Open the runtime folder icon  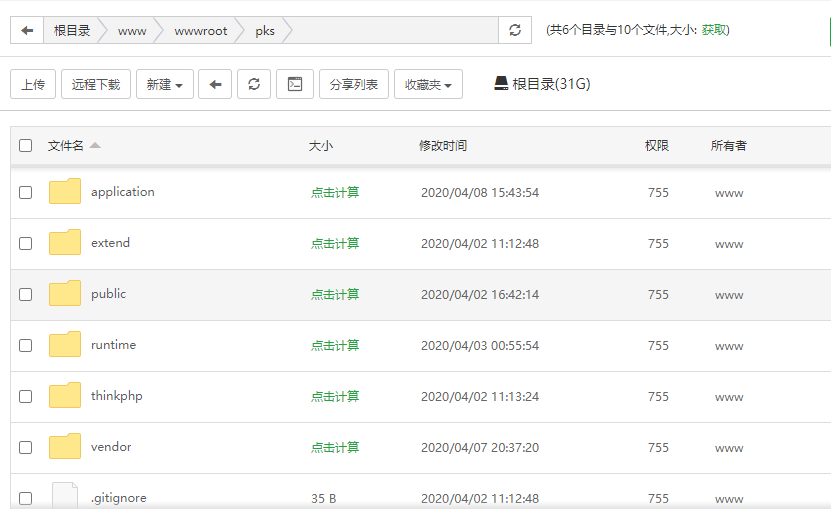tap(65, 344)
